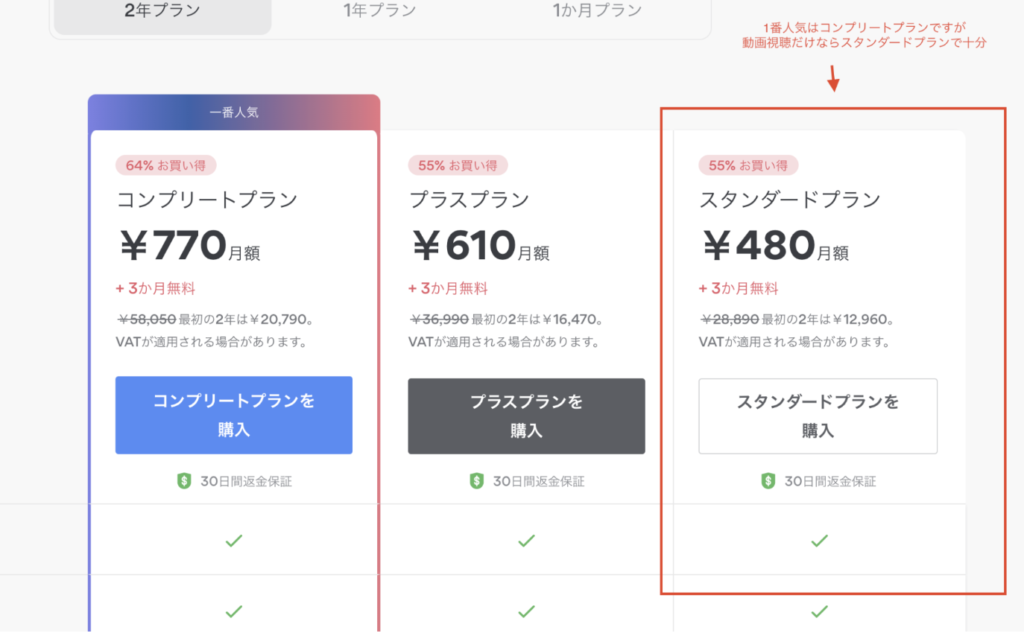Click the スタンダードプラン title

(x=790, y=199)
